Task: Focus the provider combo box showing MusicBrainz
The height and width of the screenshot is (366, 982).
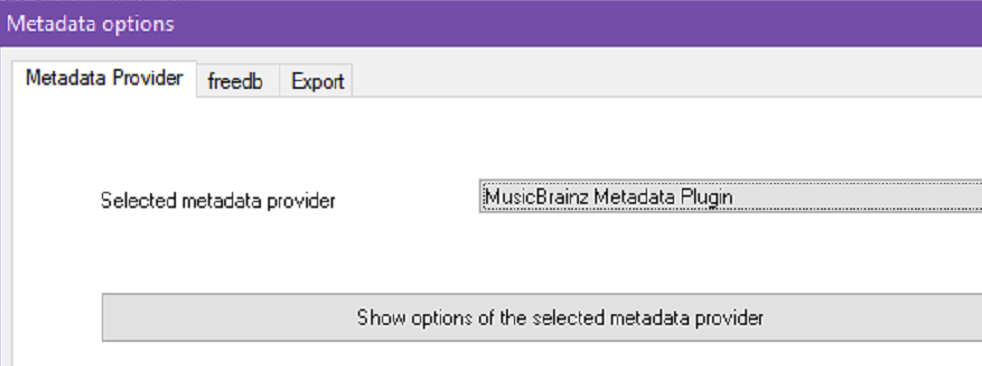Action: [730, 197]
